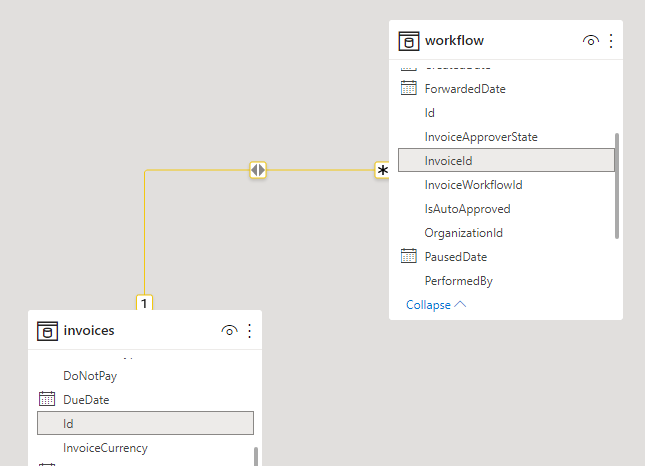Open more options for invoices table

pos(249,331)
